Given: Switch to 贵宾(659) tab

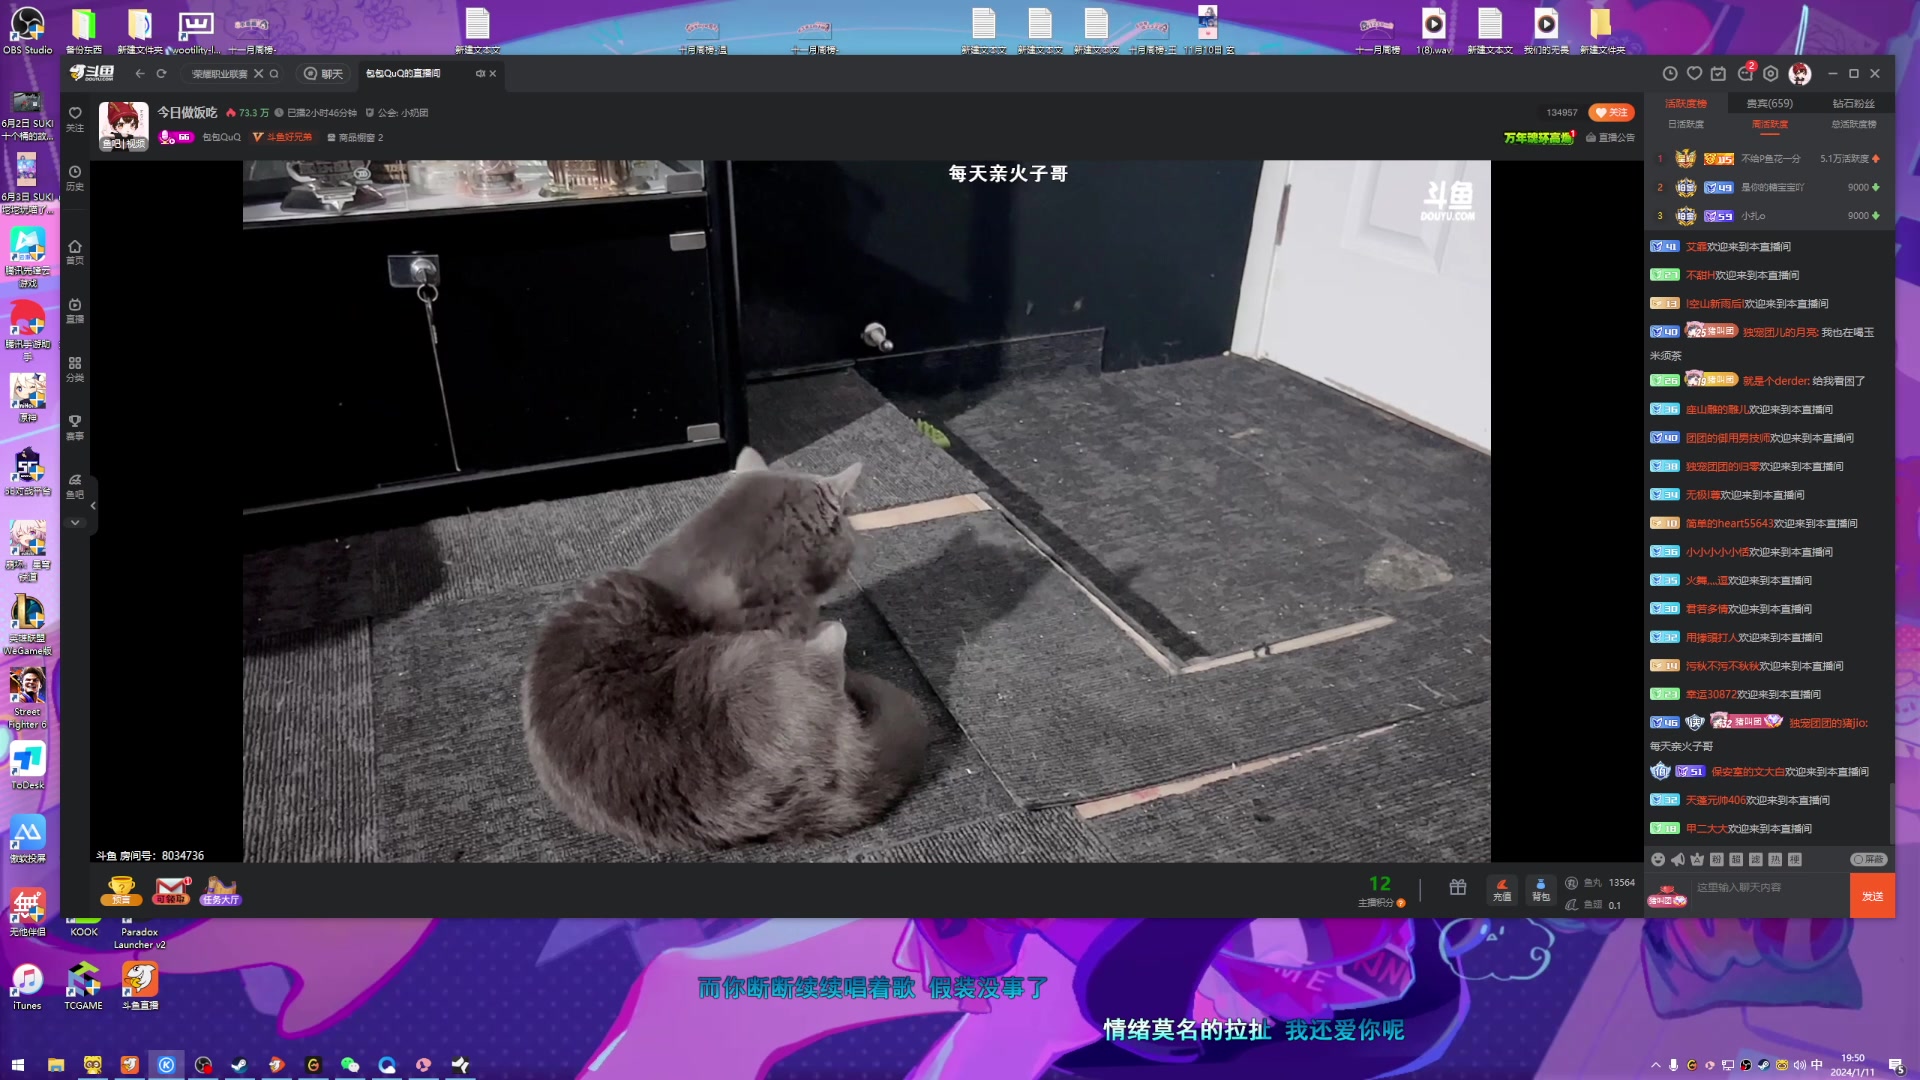Looking at the screenshot, I should (x=1769, y=104).
